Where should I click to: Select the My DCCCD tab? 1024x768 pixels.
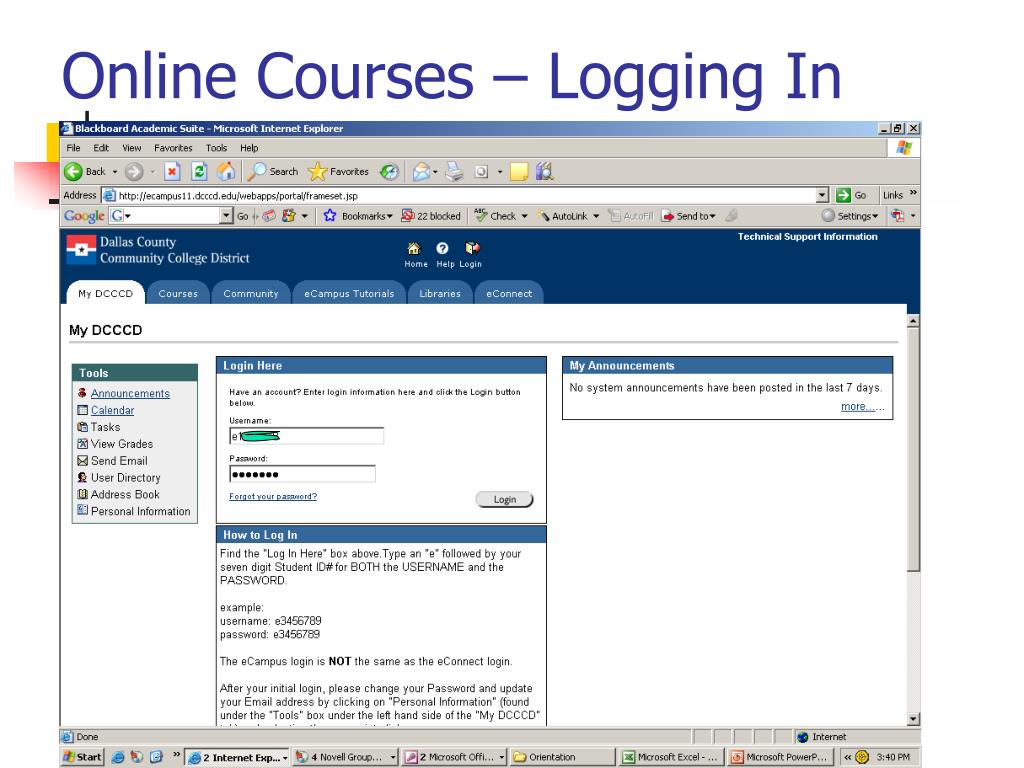(x=105, y=293)
